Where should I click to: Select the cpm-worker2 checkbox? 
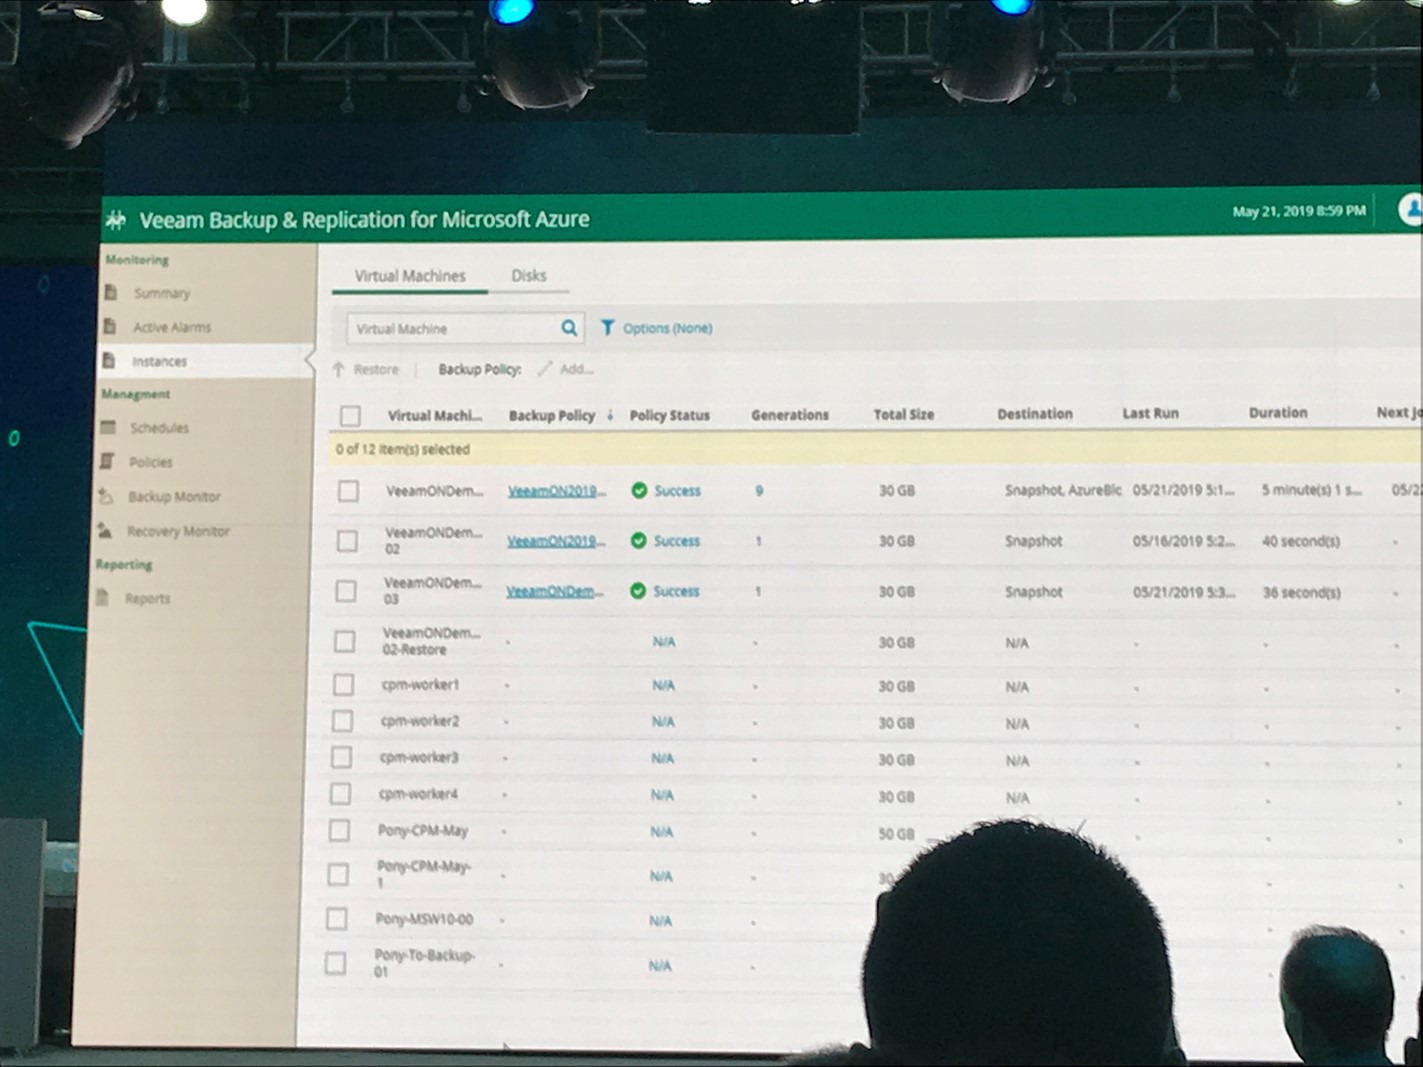pyautogui.click(x=342, y=721)
